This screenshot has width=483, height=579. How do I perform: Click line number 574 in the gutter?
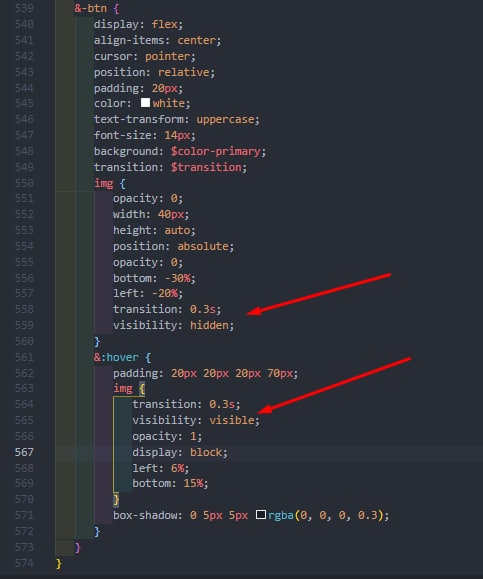pyautogui.click(x=24, y=563)
